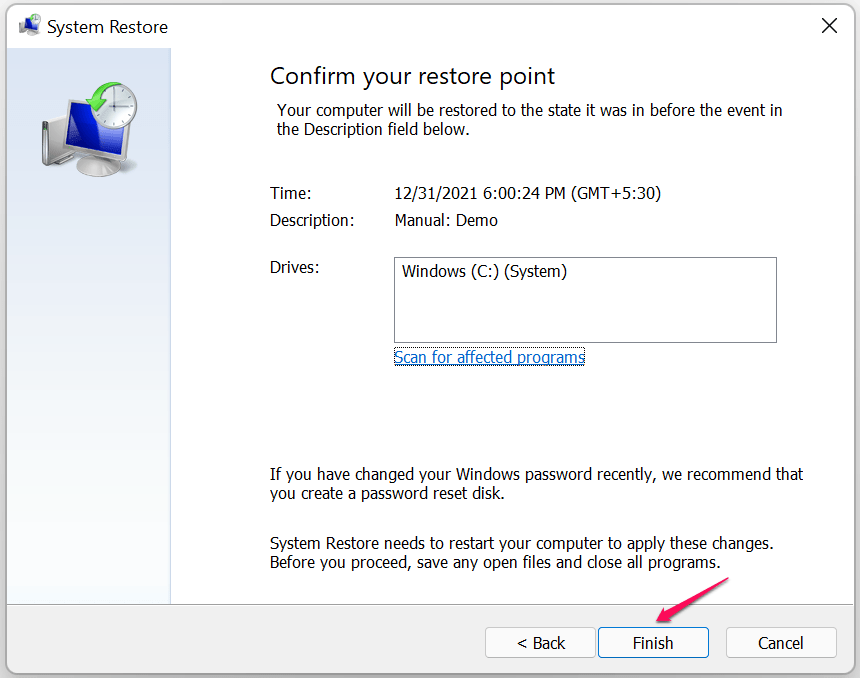860x678 pixels.
Task: Cancel the restore operation
Action: click(x=780, y=643)
